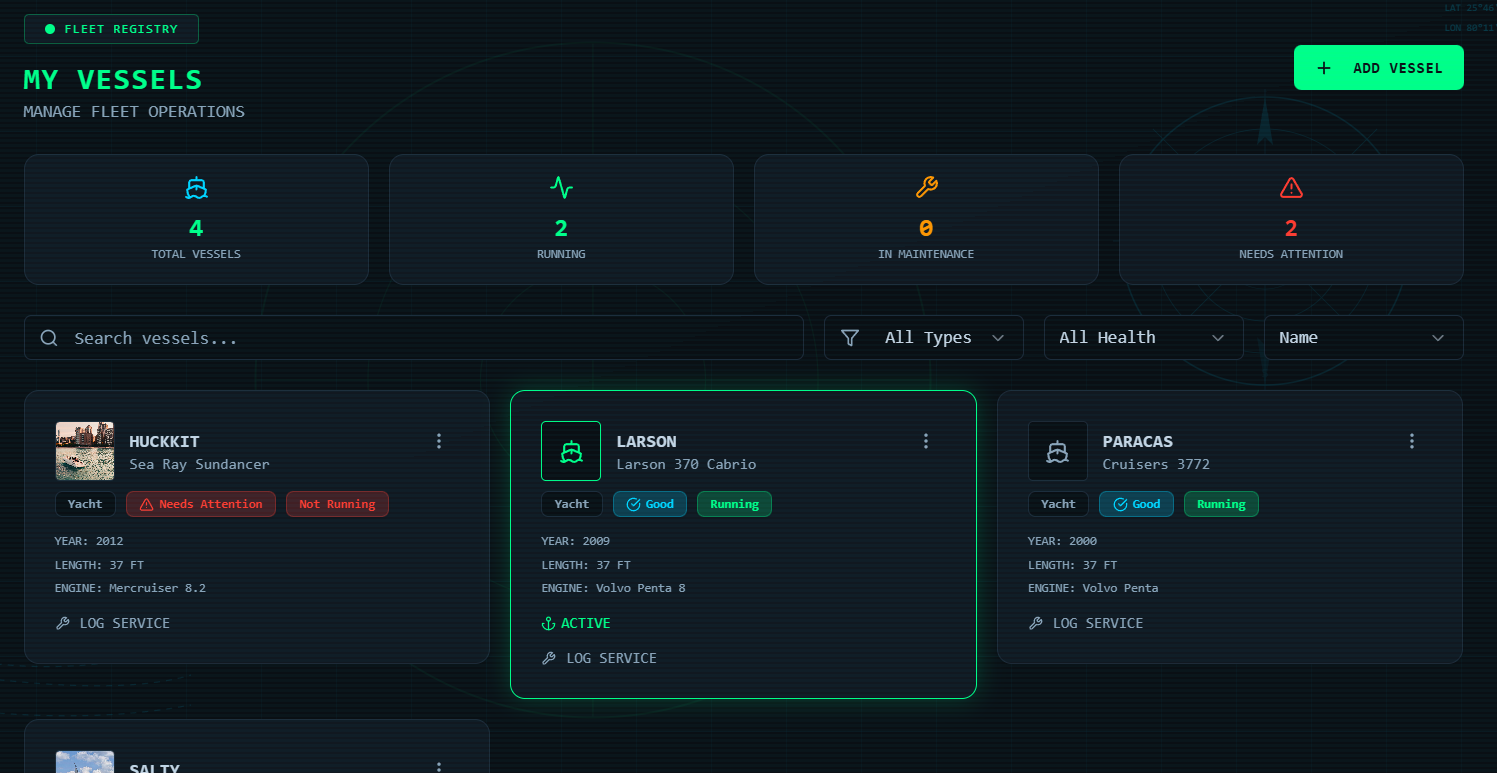
Task: Click the Salty vessel photo thumbnail
Action: click(x=85, y=762)
